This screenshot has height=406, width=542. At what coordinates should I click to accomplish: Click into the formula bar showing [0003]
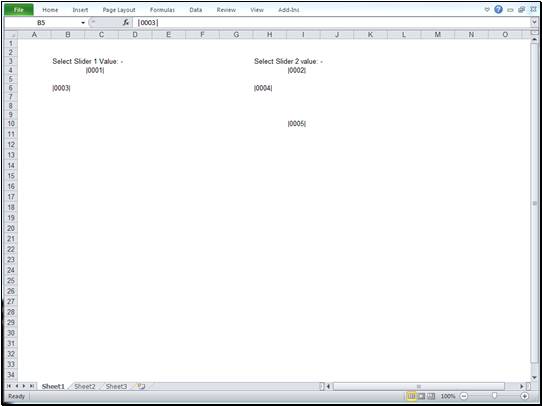coord(332,23)
